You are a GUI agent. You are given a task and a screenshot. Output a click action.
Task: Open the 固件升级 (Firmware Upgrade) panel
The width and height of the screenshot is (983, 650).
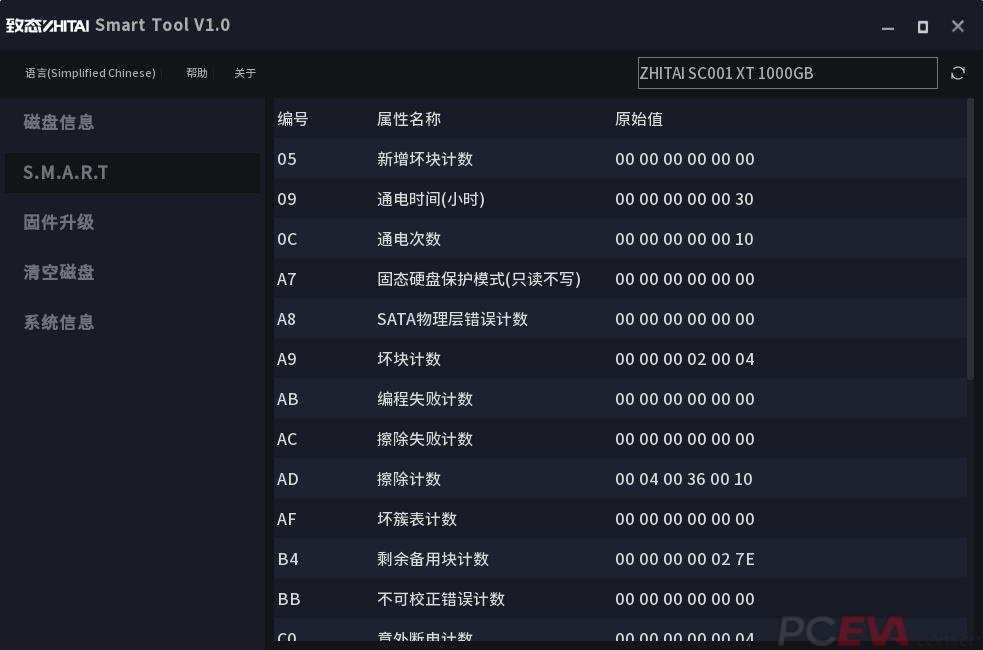pos(59,222)
